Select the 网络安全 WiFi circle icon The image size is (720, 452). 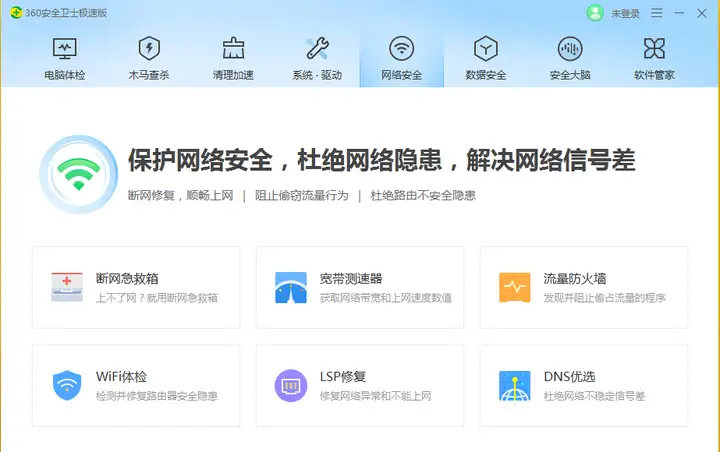point(401,48)
